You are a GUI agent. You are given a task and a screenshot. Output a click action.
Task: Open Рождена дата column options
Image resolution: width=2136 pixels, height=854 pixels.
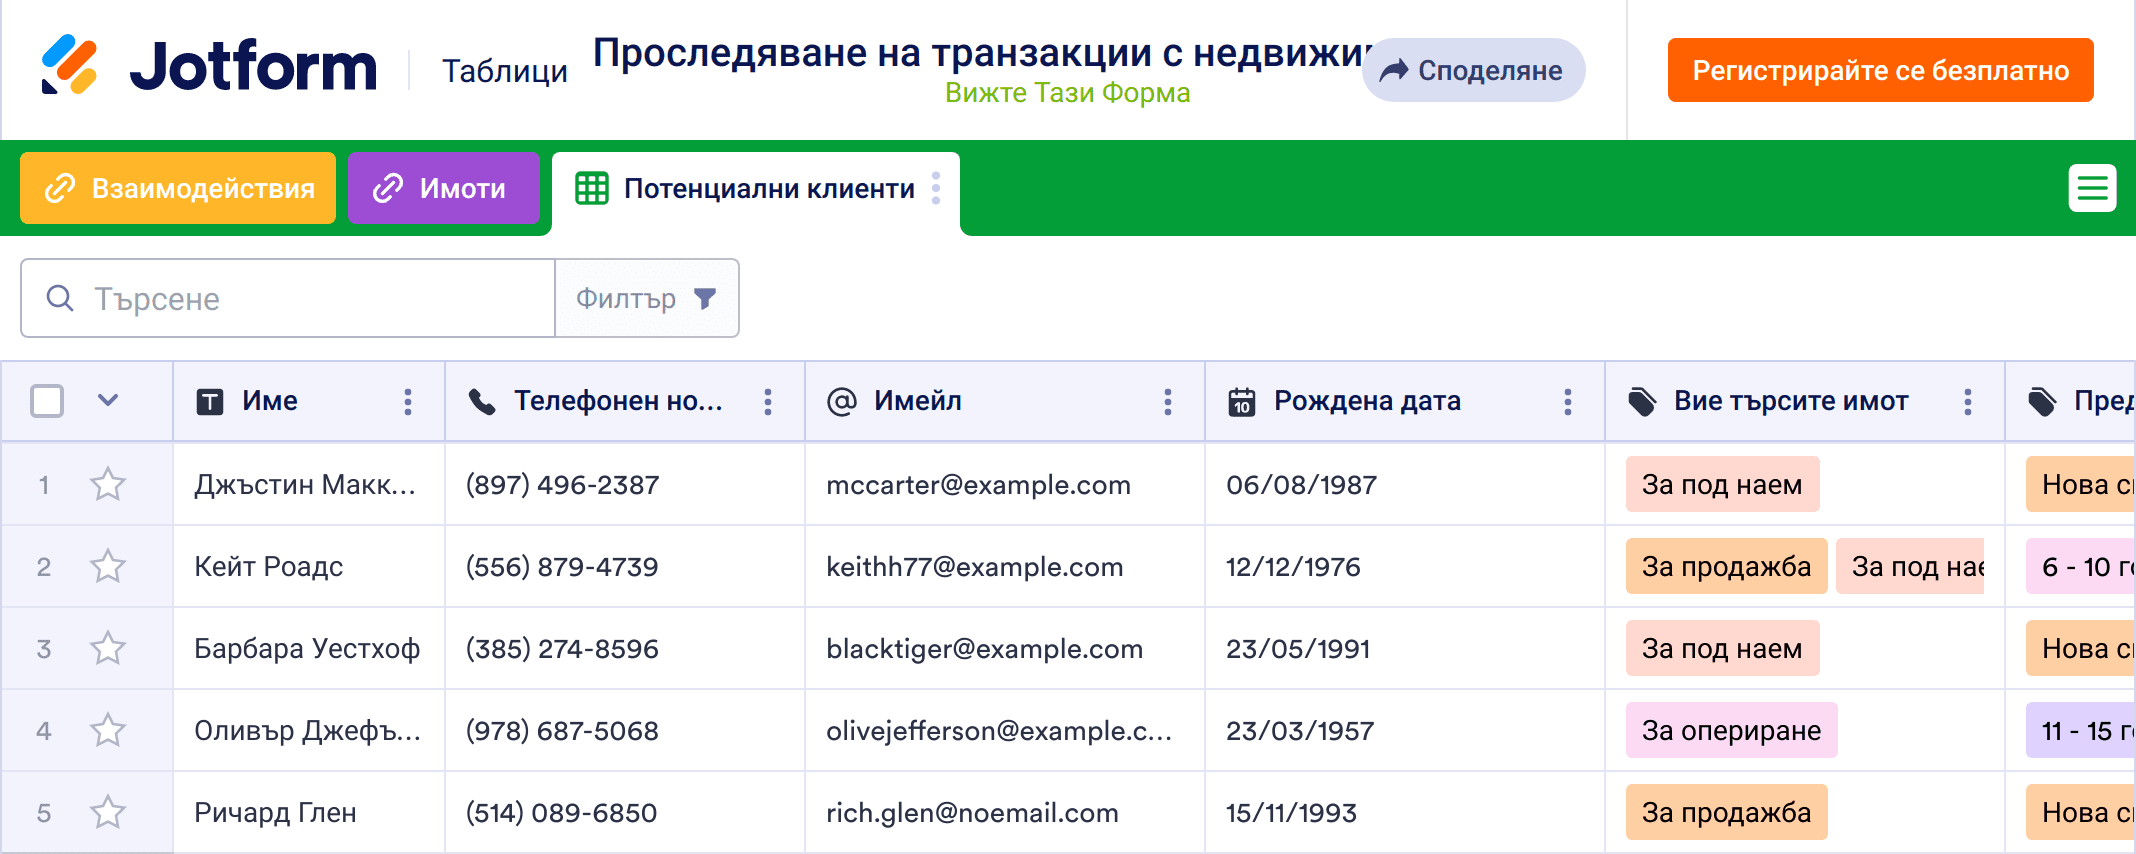pyautogui.click(x=1567, y=402)
